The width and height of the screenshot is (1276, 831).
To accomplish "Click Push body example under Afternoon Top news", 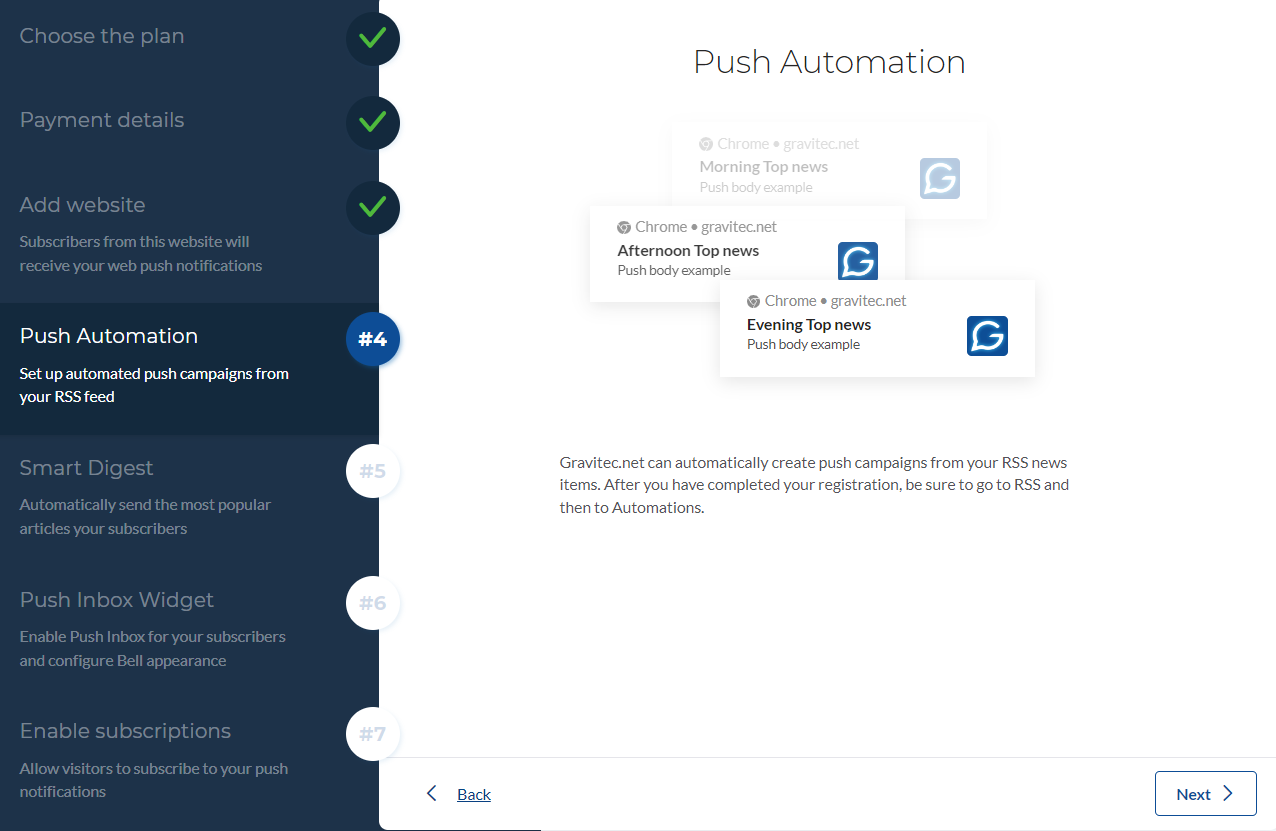I will click(674, 270).
